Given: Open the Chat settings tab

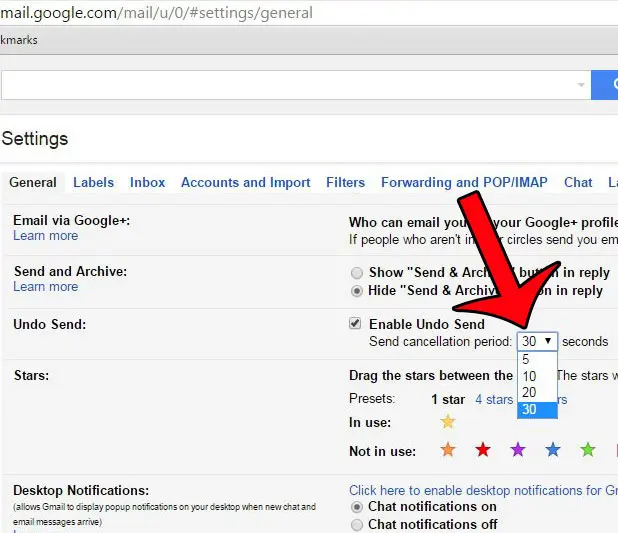Looking at the screenshot, I should coord(578,183).
